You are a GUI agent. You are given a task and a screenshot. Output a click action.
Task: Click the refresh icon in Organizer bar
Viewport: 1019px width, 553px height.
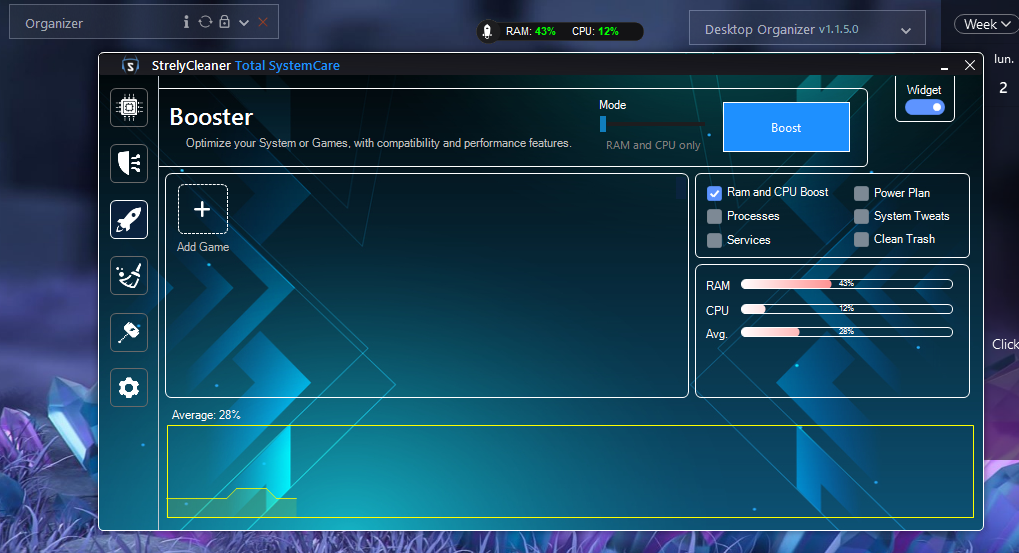(x=205, y=22)
